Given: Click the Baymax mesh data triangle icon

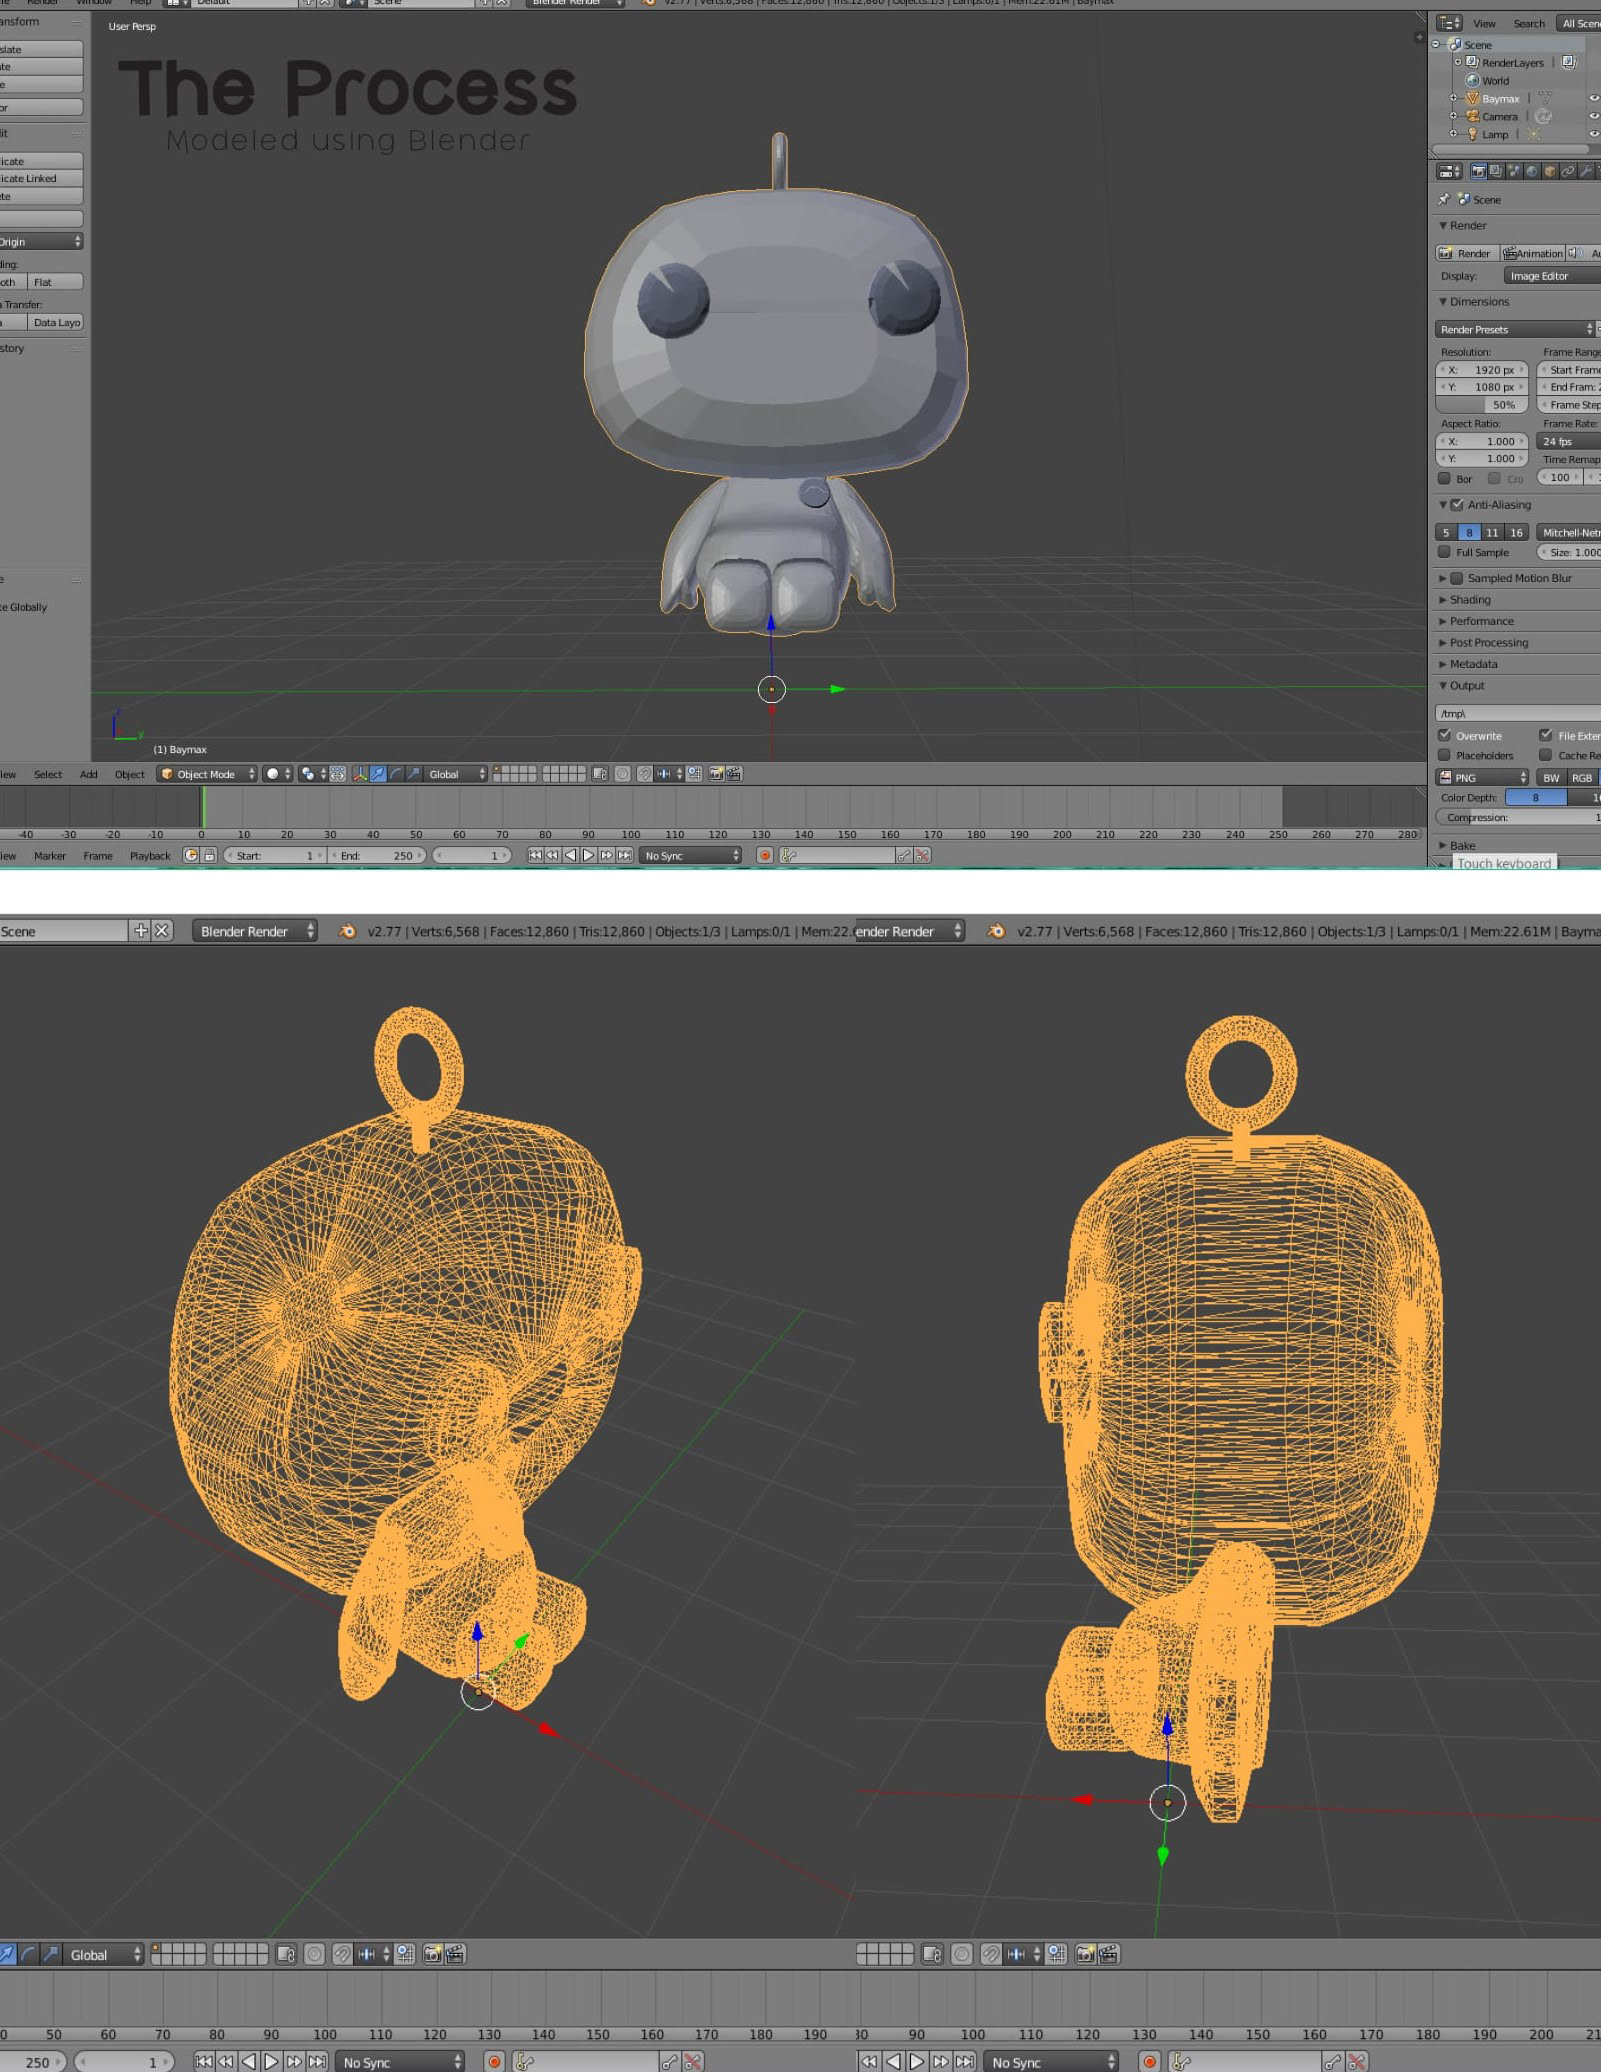Looking at the screenshot, I should click(x=1545, y=98).
